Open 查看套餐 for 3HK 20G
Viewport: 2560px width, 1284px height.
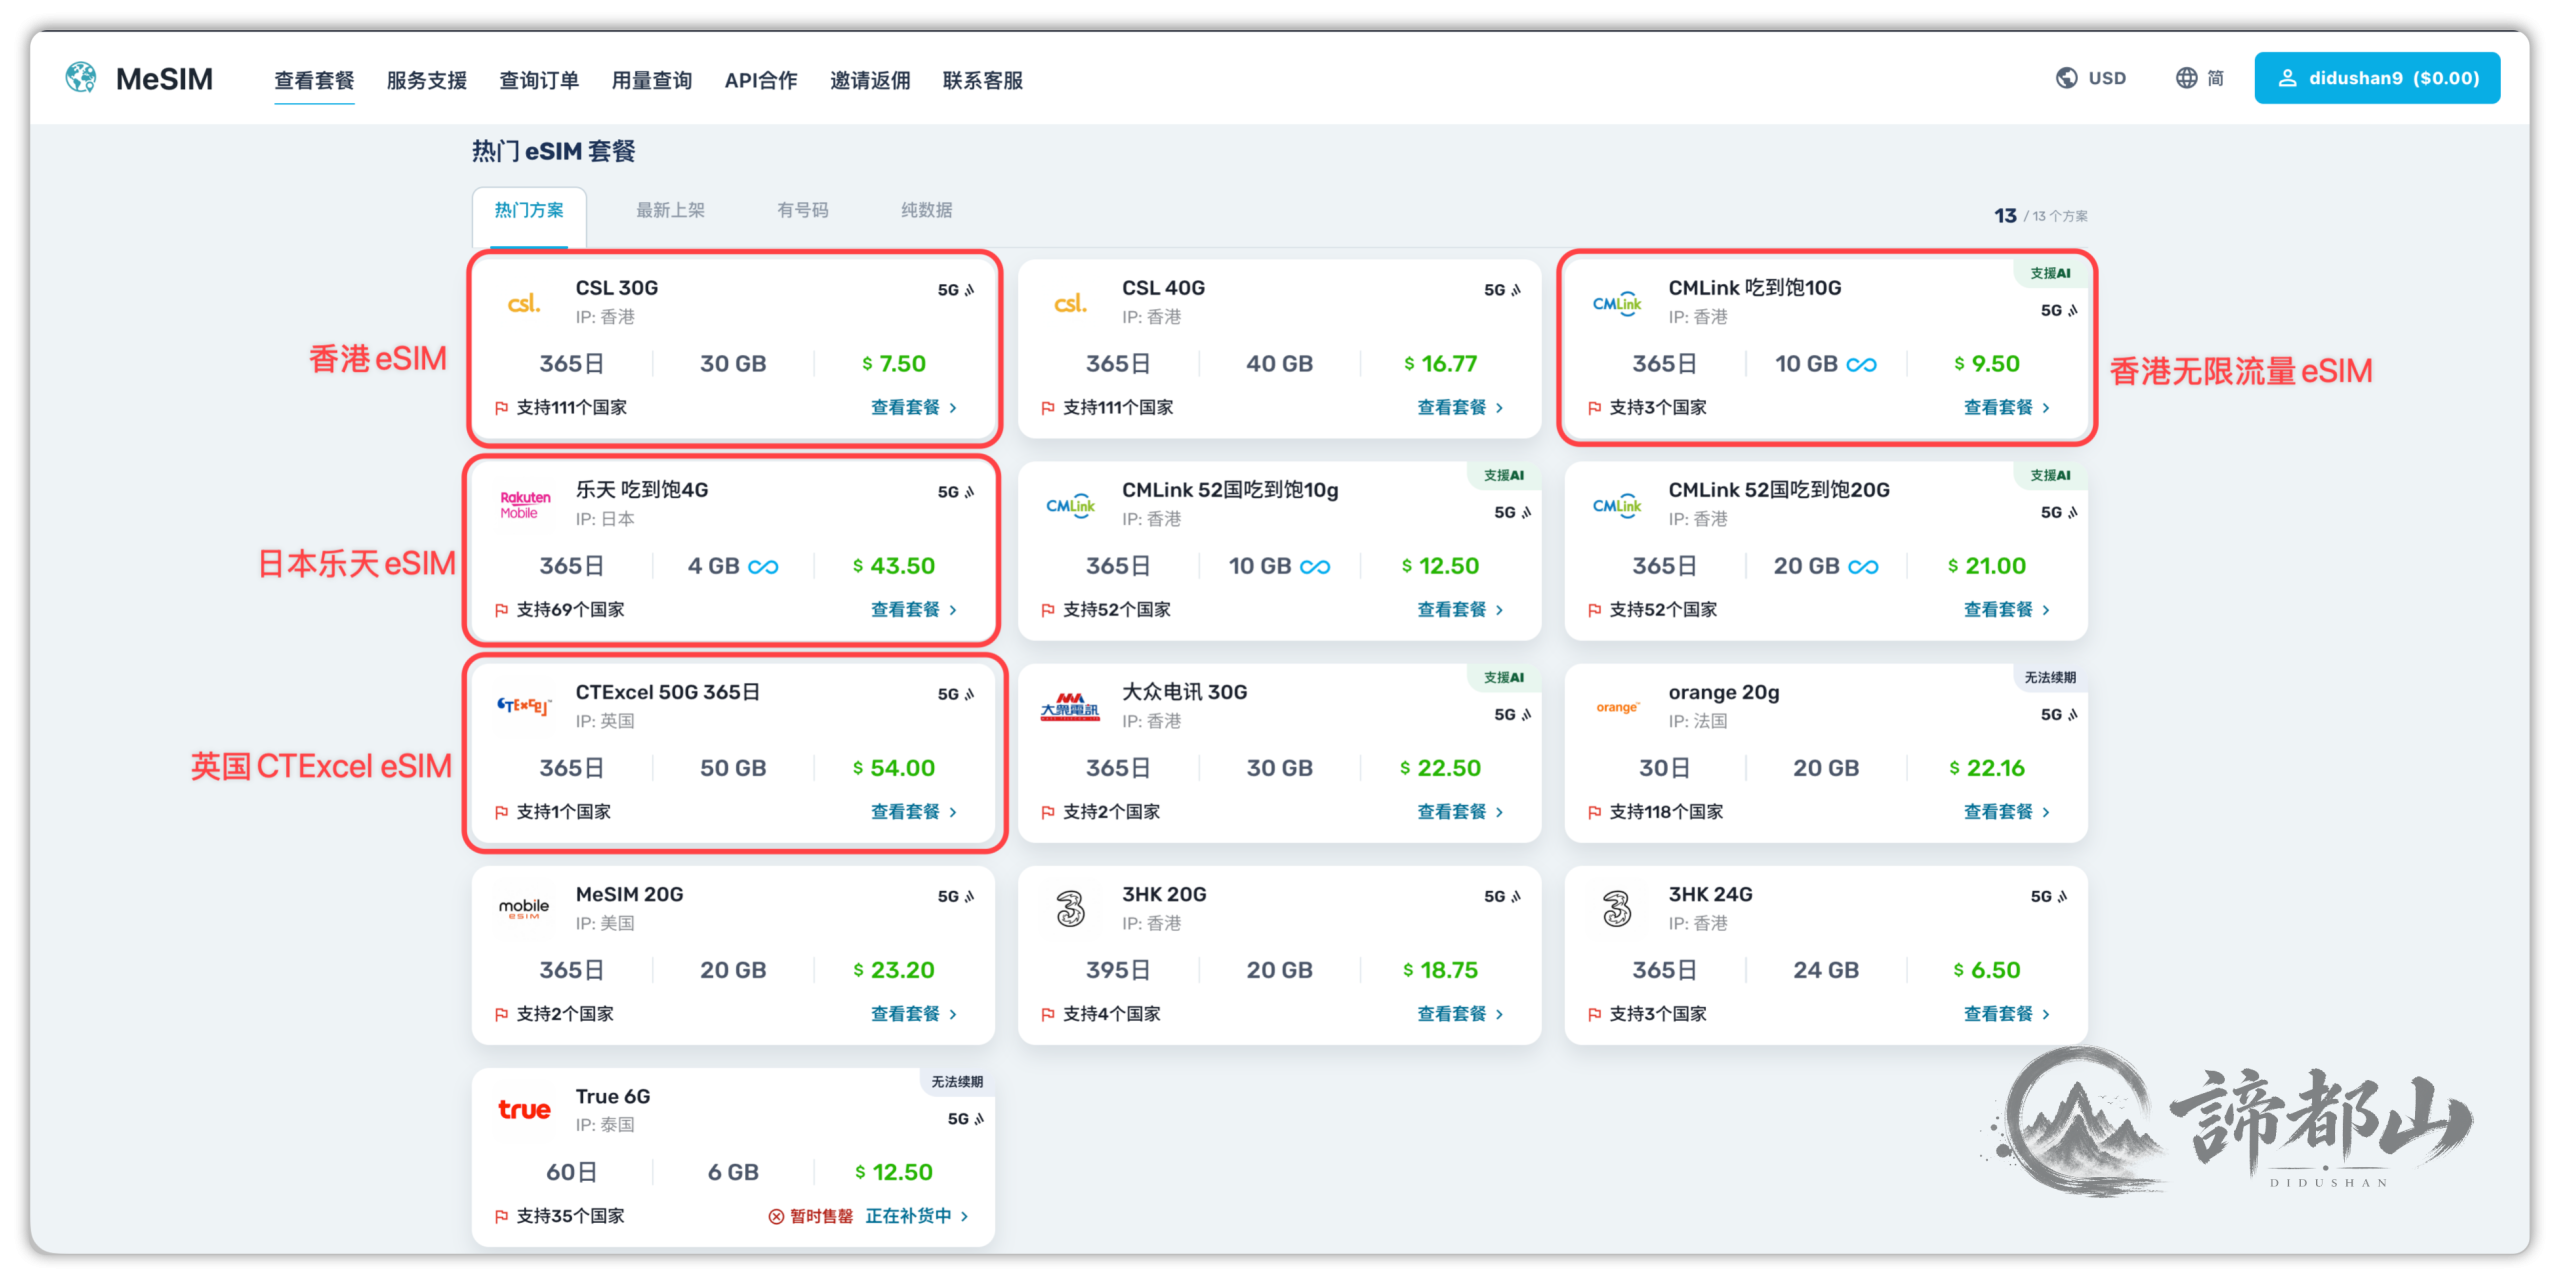pos(1460,1013)
